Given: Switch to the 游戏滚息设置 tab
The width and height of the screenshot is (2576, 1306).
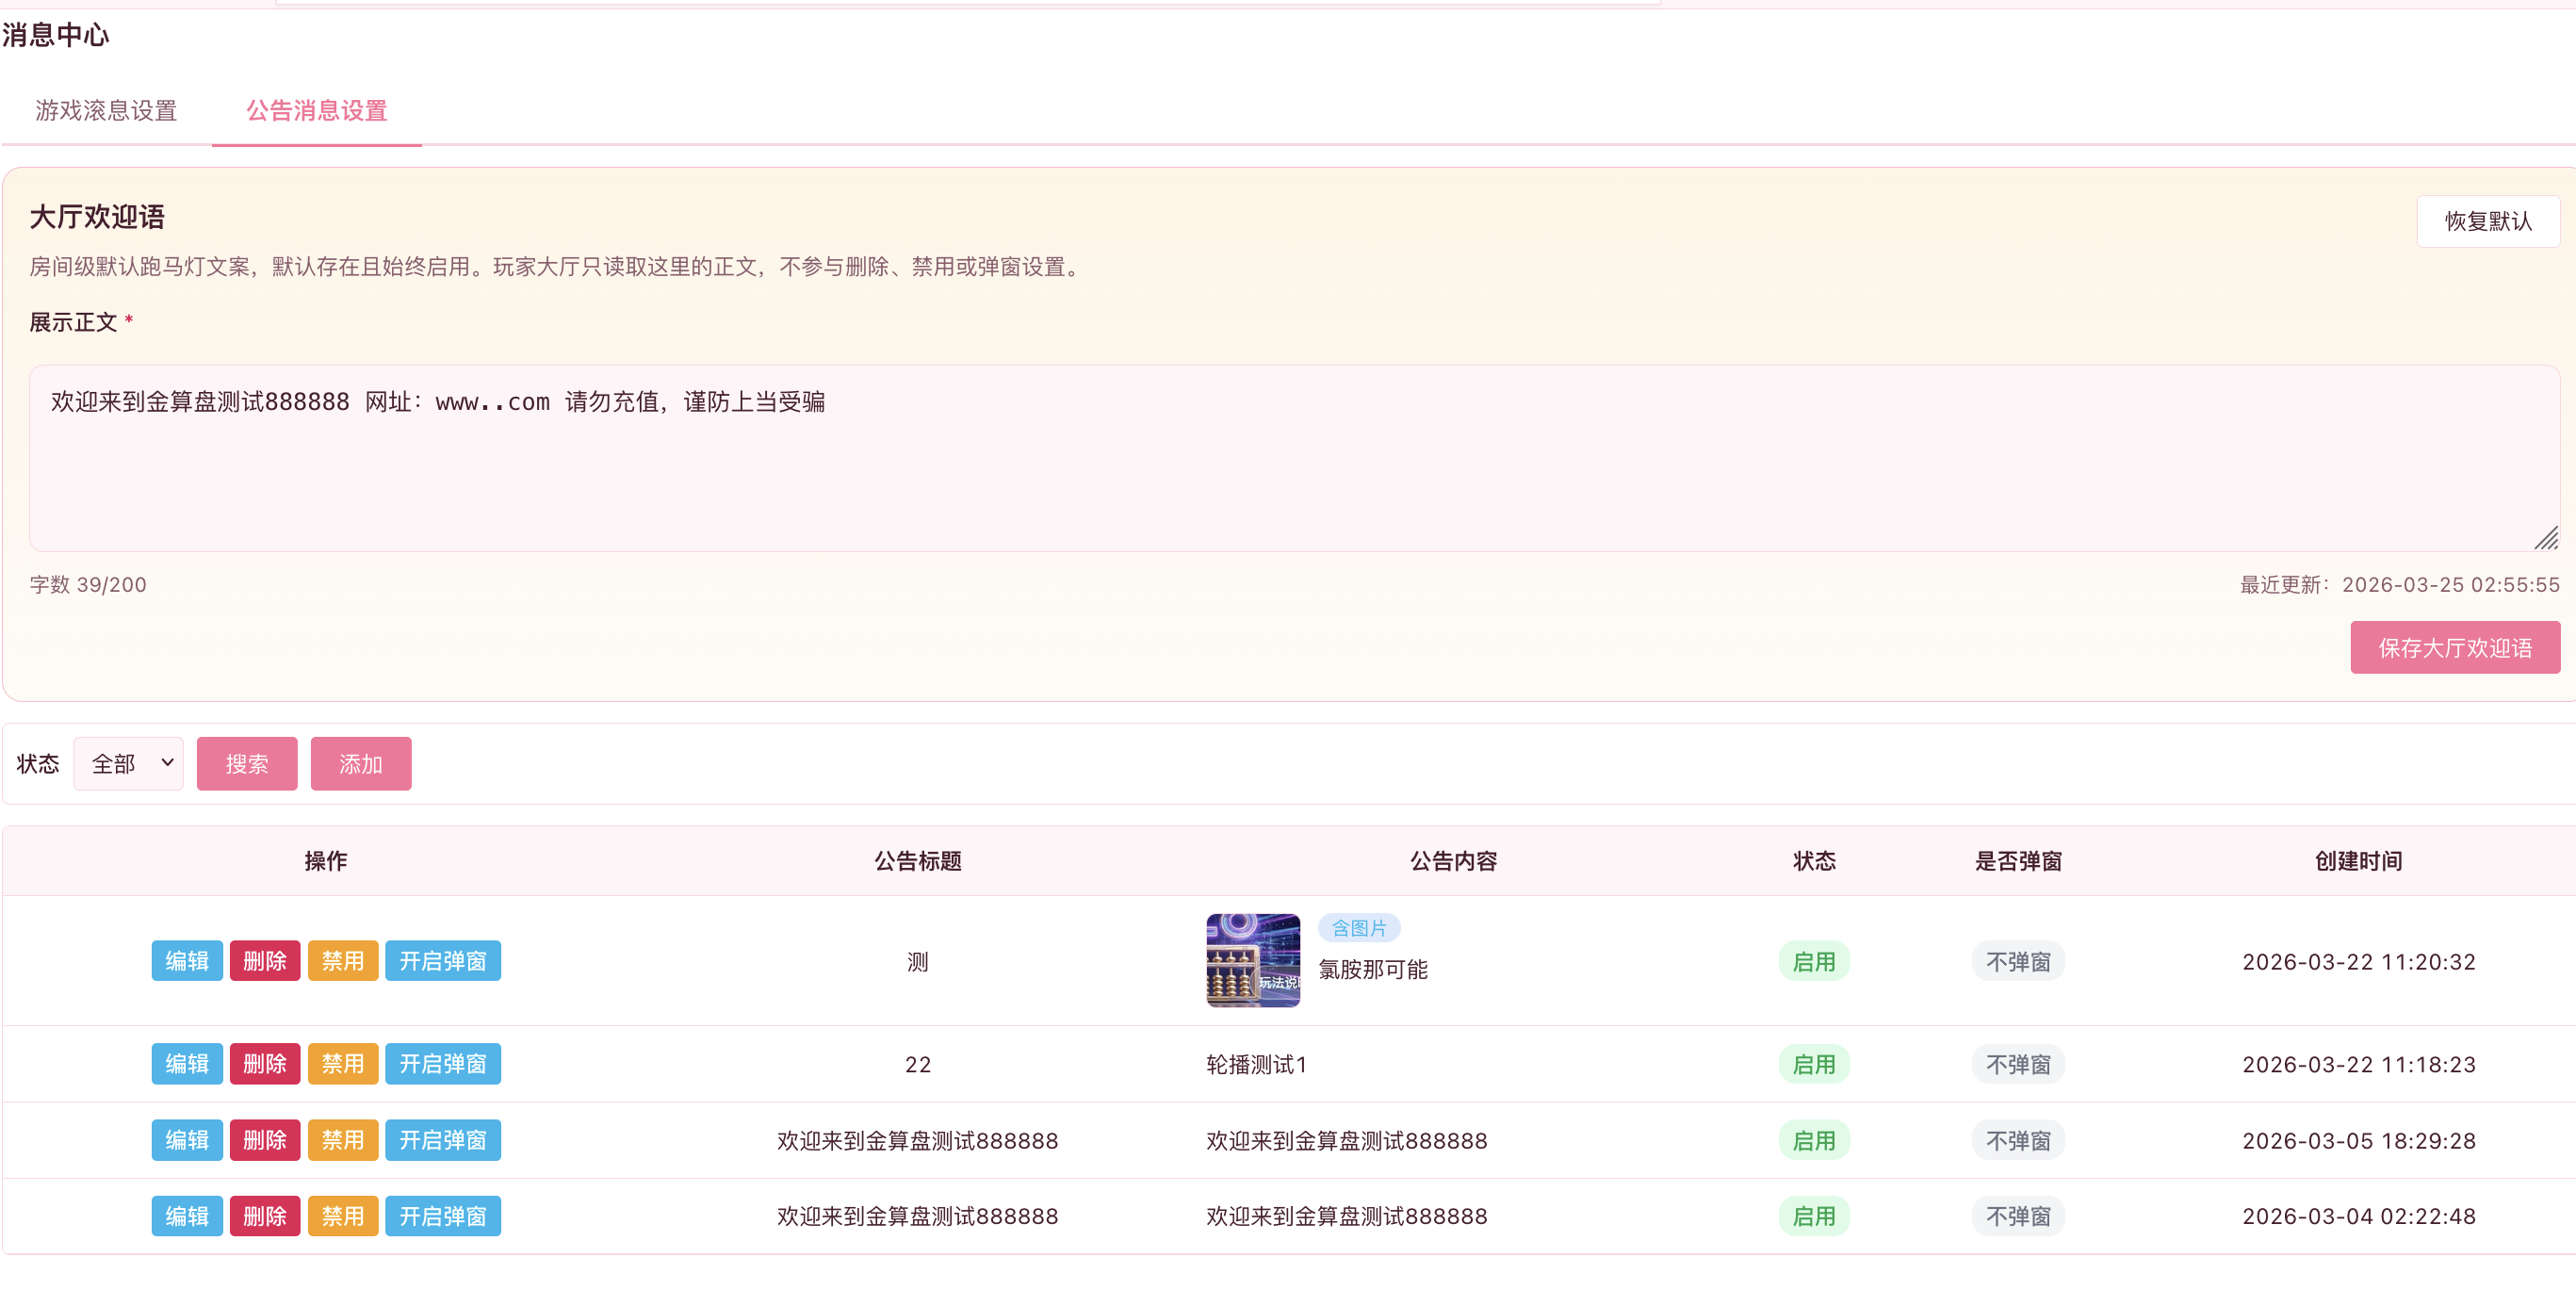Looking at the screenshot, I should (106, 110).
